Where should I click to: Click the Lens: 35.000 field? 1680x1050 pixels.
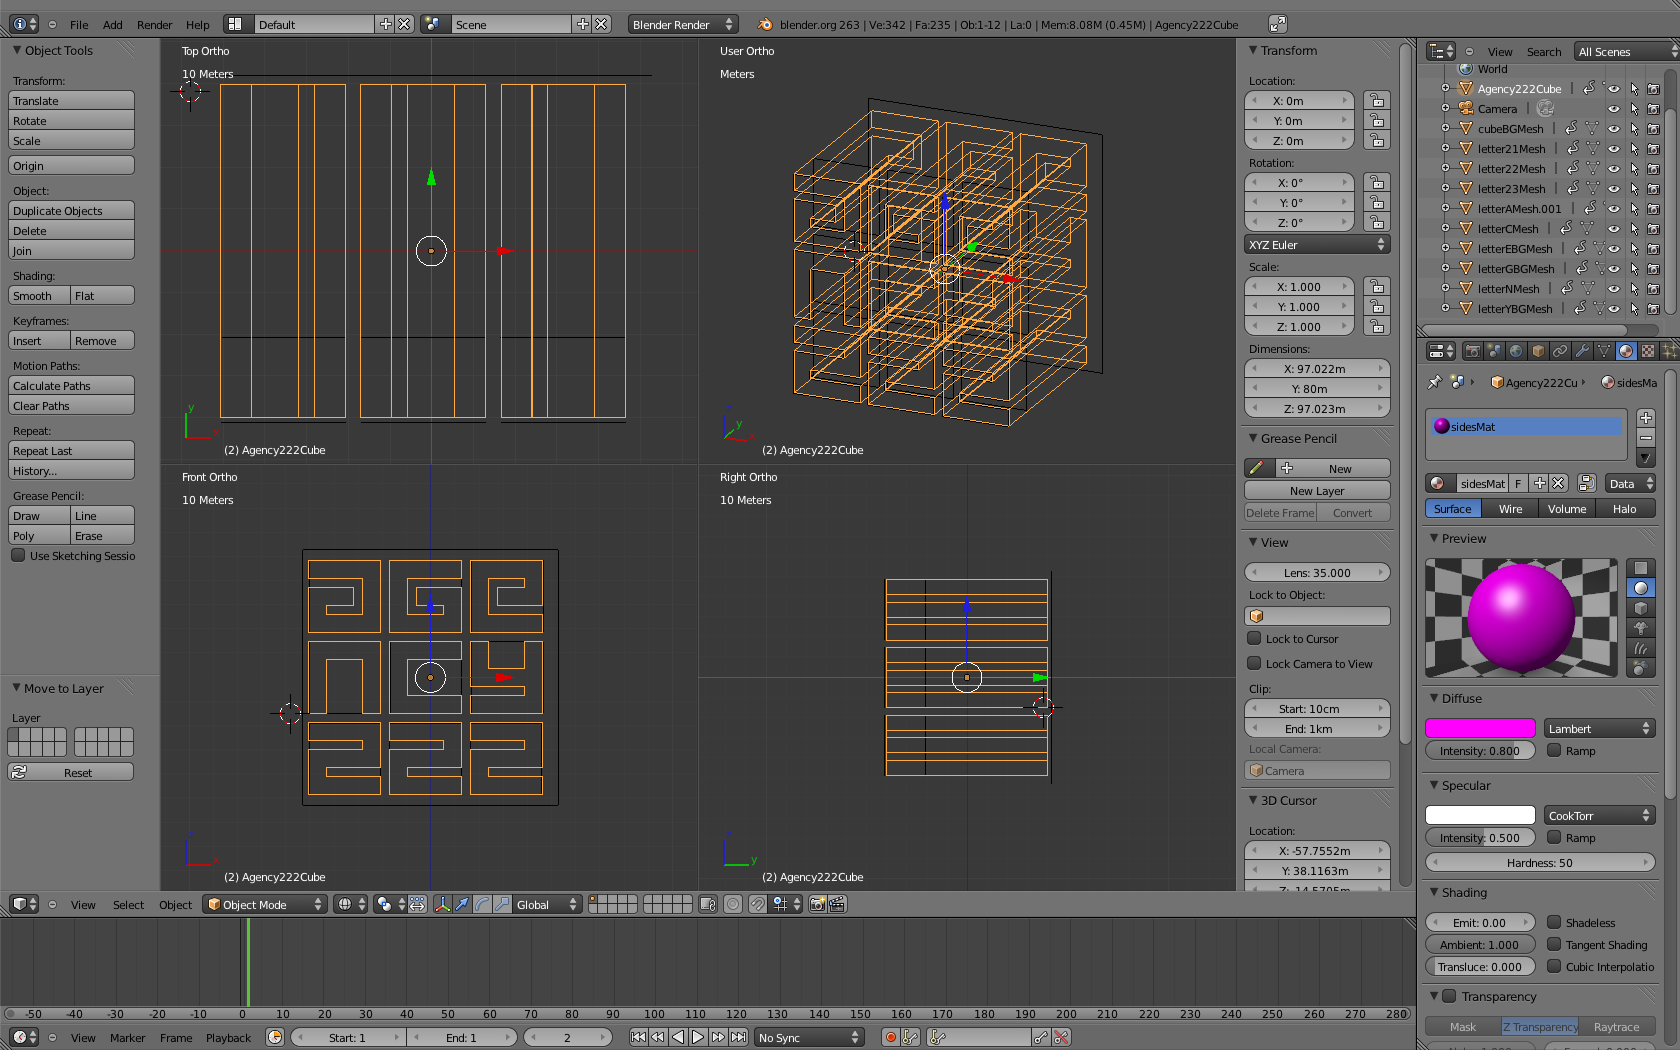point(1317,573)
